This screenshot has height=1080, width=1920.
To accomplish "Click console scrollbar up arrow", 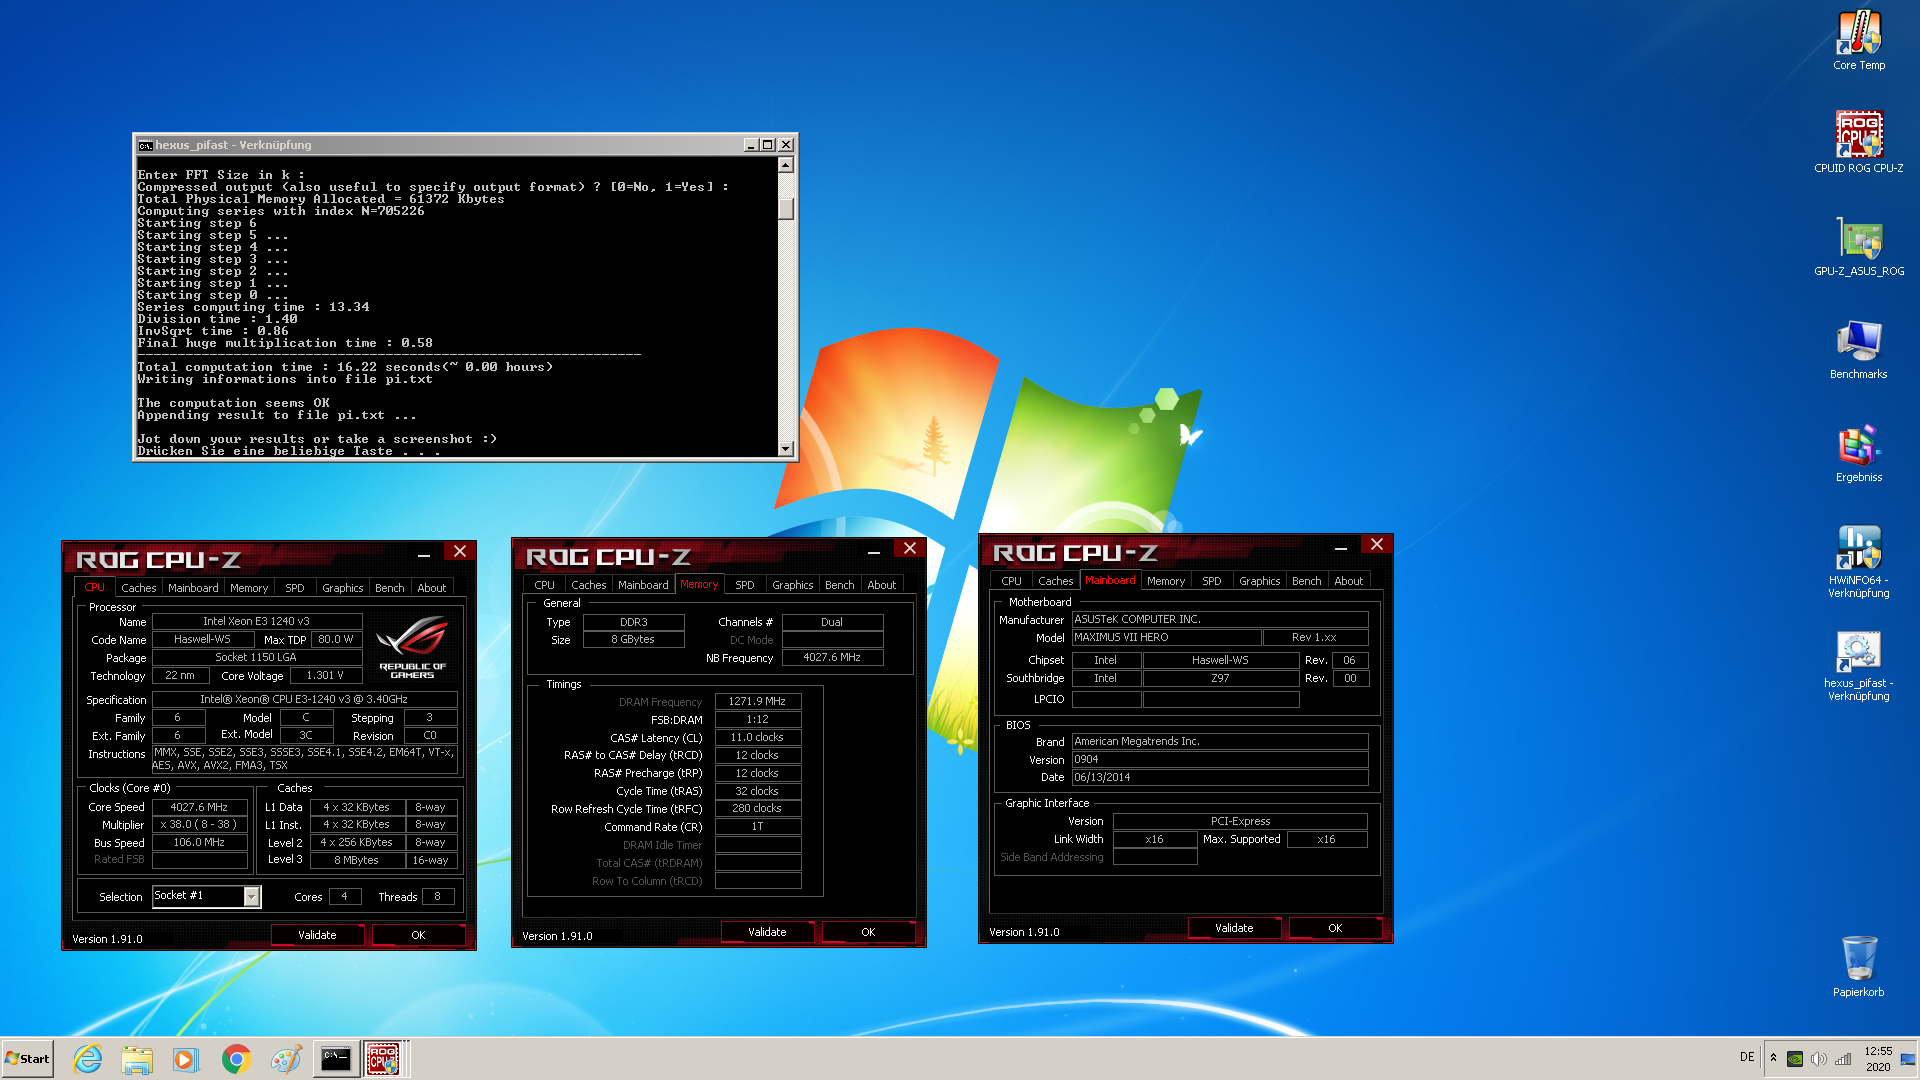I will pos(786,165).
